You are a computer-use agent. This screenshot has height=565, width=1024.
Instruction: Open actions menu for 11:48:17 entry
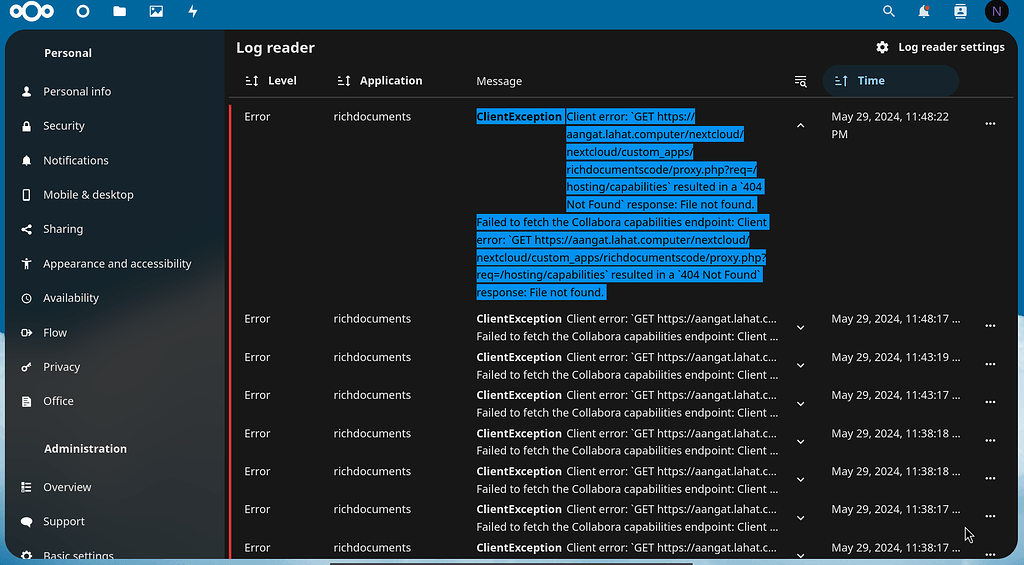990,325
